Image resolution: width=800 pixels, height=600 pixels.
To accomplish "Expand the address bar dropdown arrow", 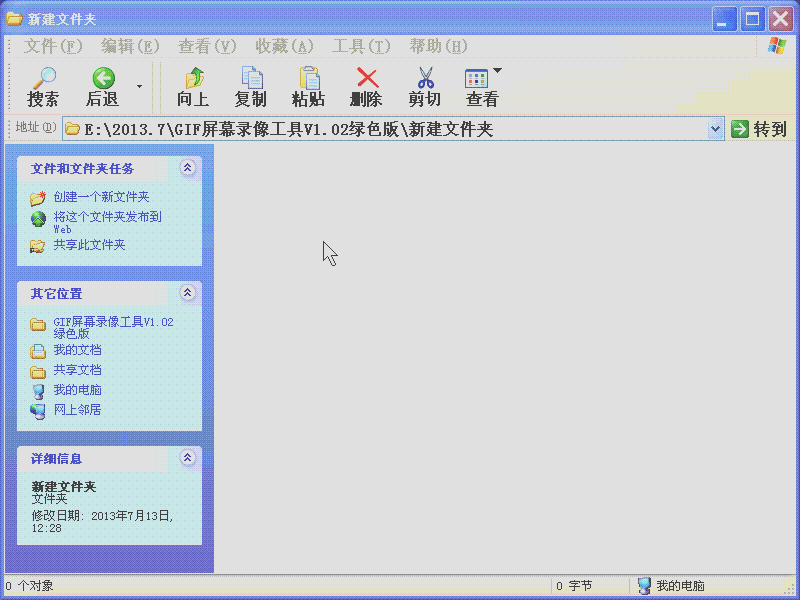I will tap(715, 129).
